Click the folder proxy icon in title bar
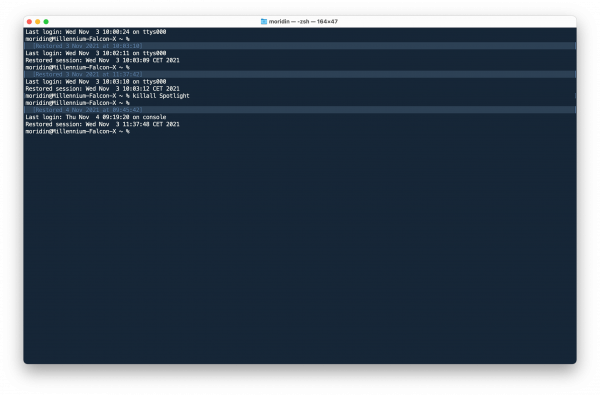 (x=264, y=22)
